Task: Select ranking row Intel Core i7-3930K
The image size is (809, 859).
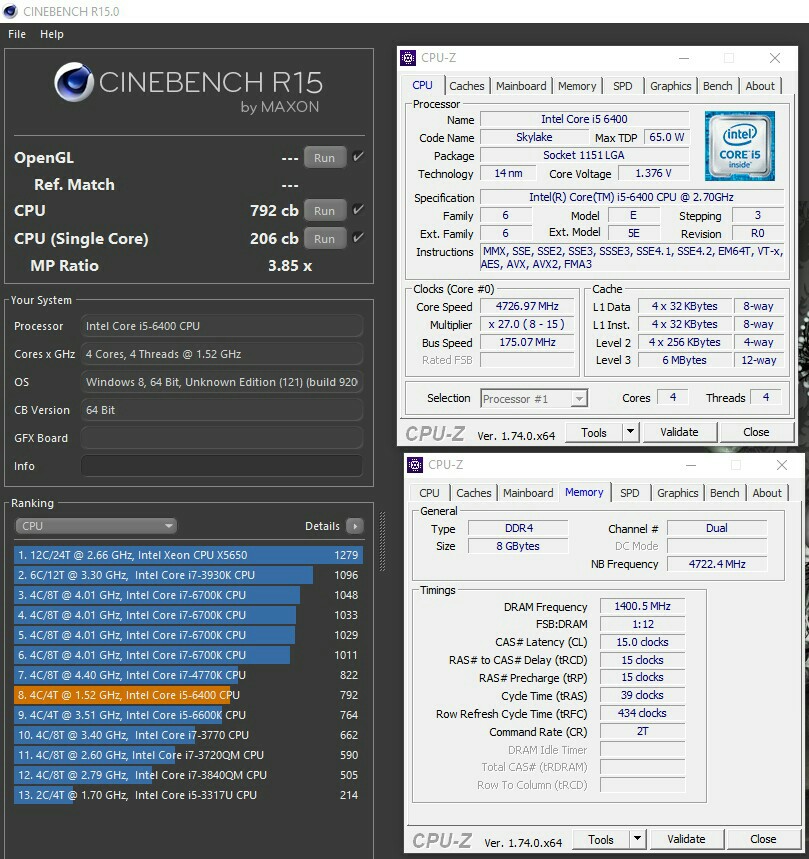Action: [x=188, y=575]
